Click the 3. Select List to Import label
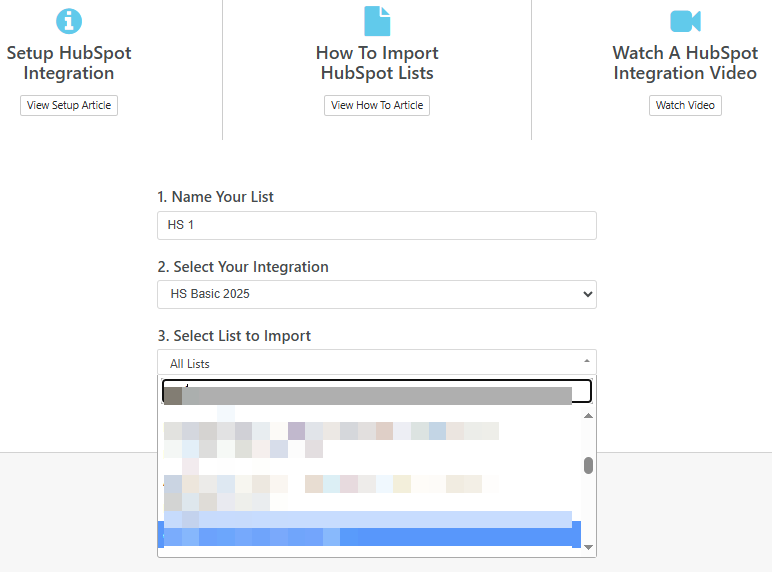The image size is (772, 572). pos(234,336)
